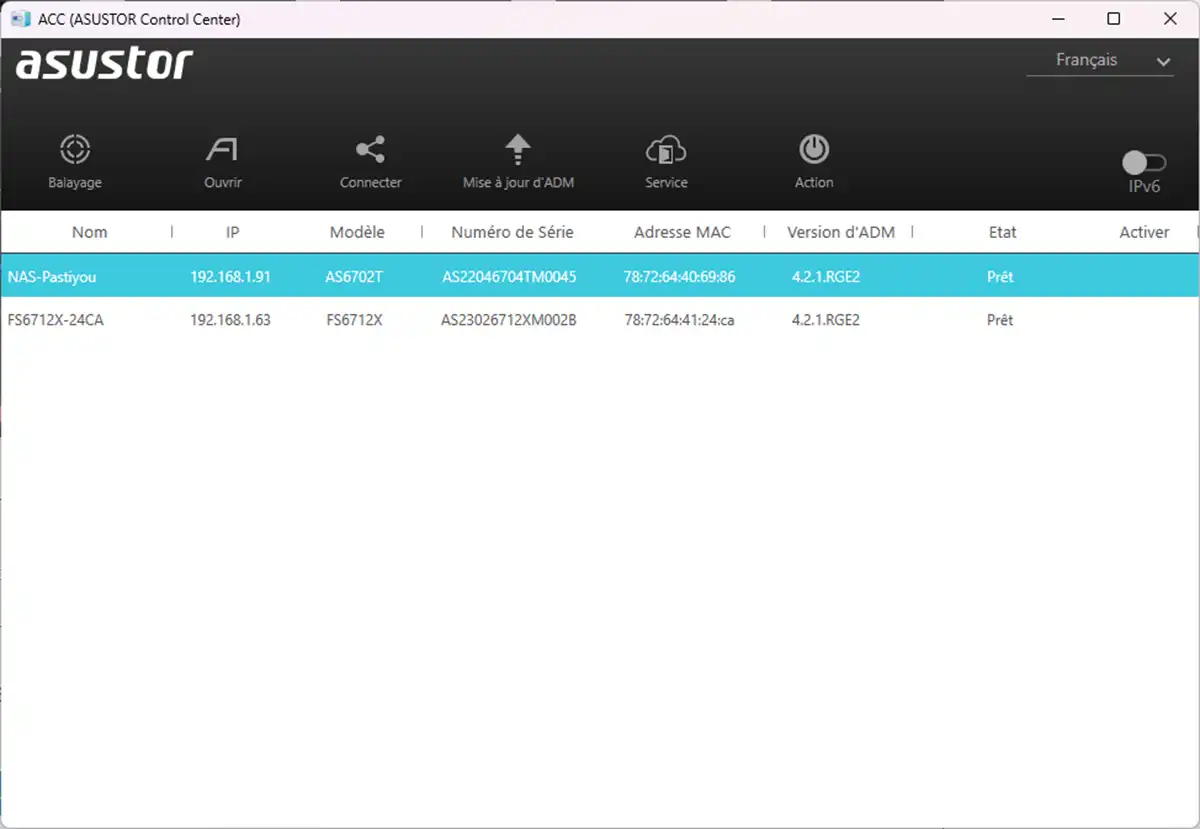Click the IP column header
This screenshot has width=1200, height=829.
point(232,231)
